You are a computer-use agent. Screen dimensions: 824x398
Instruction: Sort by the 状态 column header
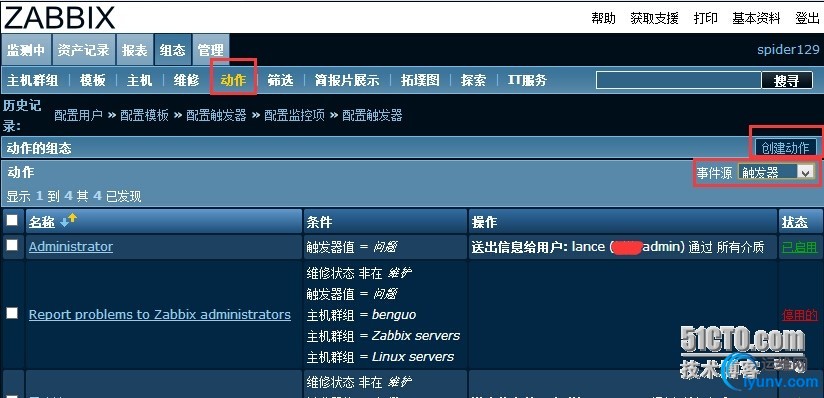coord(795,222)
